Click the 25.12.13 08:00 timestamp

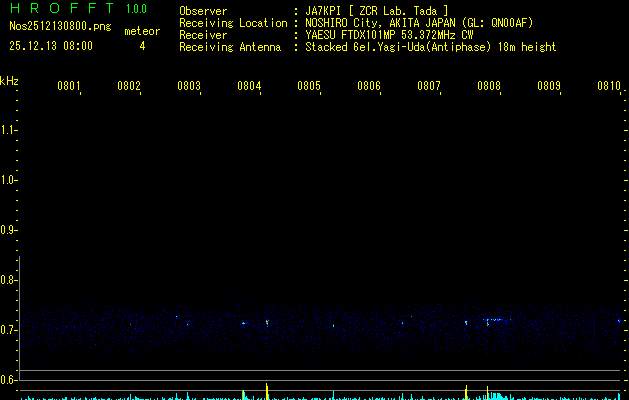[50, 46]
